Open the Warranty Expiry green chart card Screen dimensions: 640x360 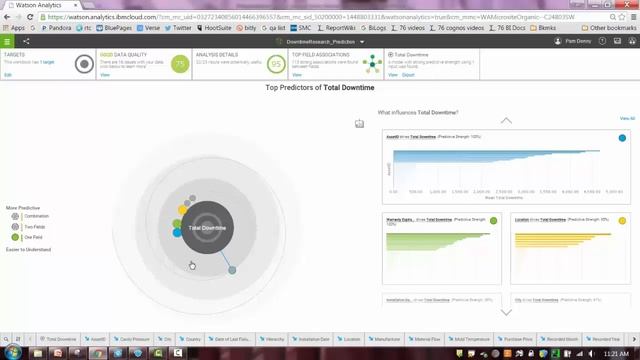point(442,248)
